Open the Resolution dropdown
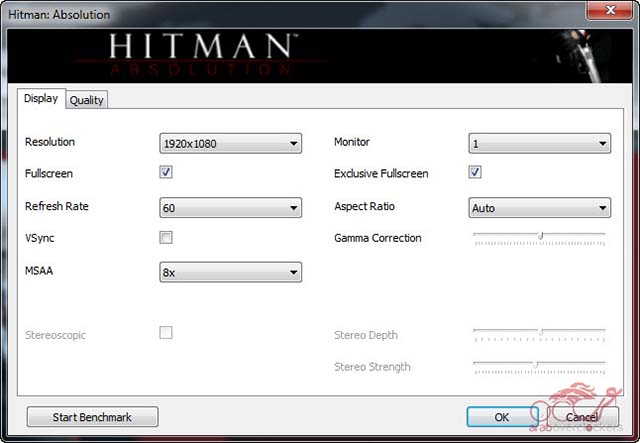Viewport: 640px width, 443px height. (x=231, y=144)
